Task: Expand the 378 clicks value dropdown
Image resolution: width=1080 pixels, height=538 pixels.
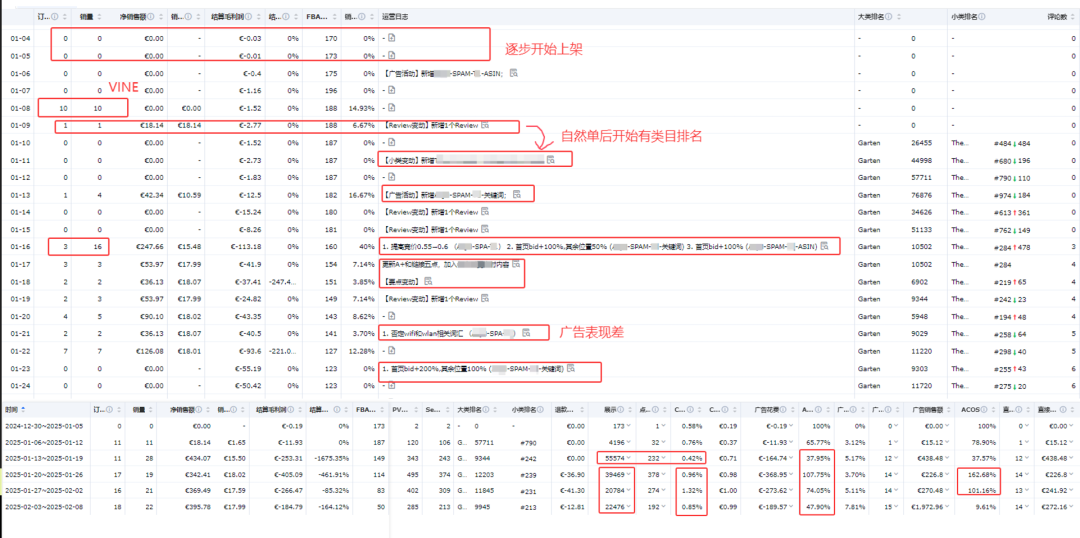Action: (x=663, y=474)
